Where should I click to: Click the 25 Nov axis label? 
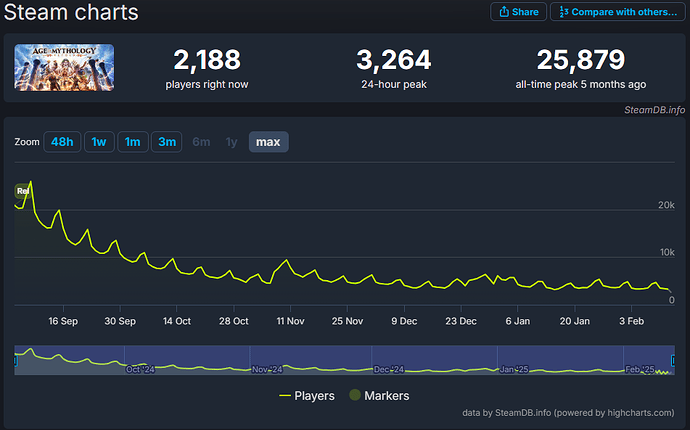pyautogui.click(x=347, y=321)
